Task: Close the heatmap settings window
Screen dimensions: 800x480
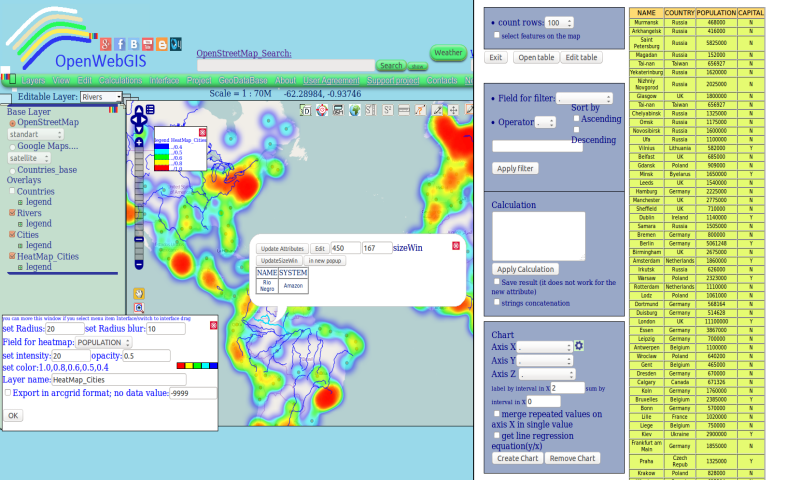Action: (214, 325)
